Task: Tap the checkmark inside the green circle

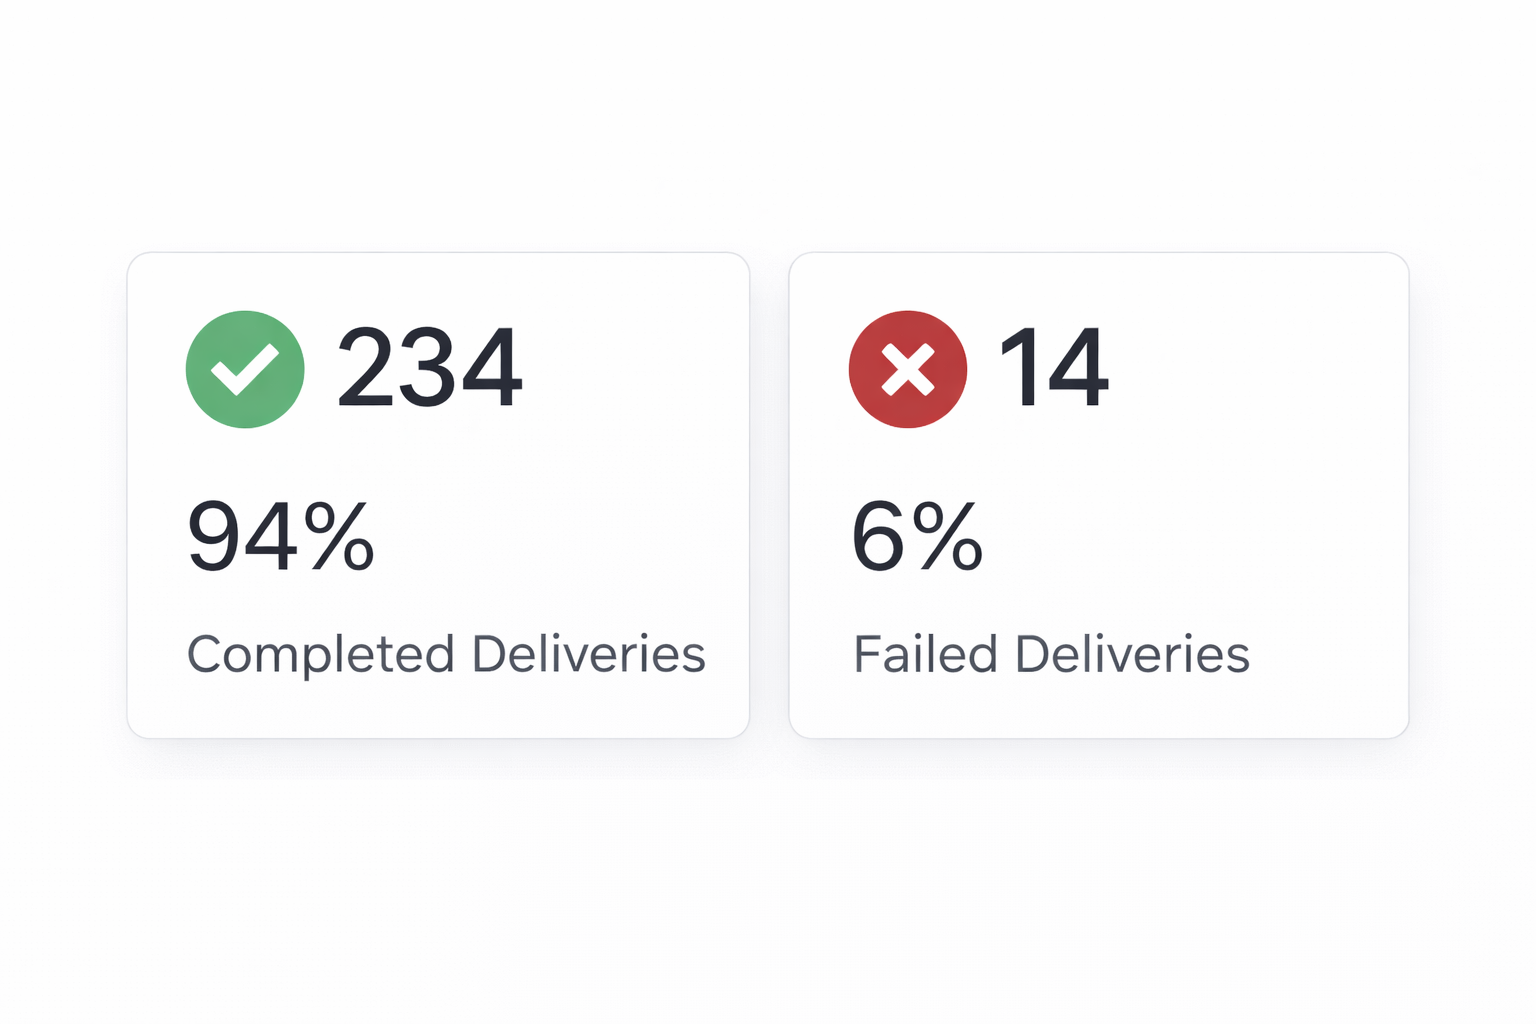Action: [245, 369]
